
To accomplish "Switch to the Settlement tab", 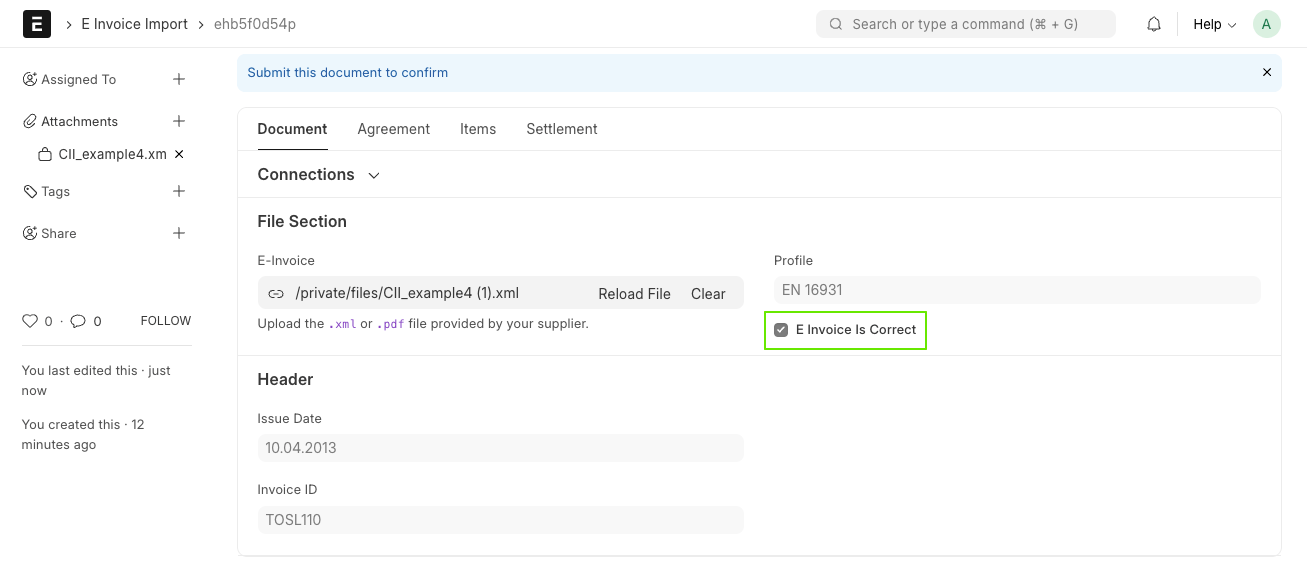I will (x=562, y=129).
